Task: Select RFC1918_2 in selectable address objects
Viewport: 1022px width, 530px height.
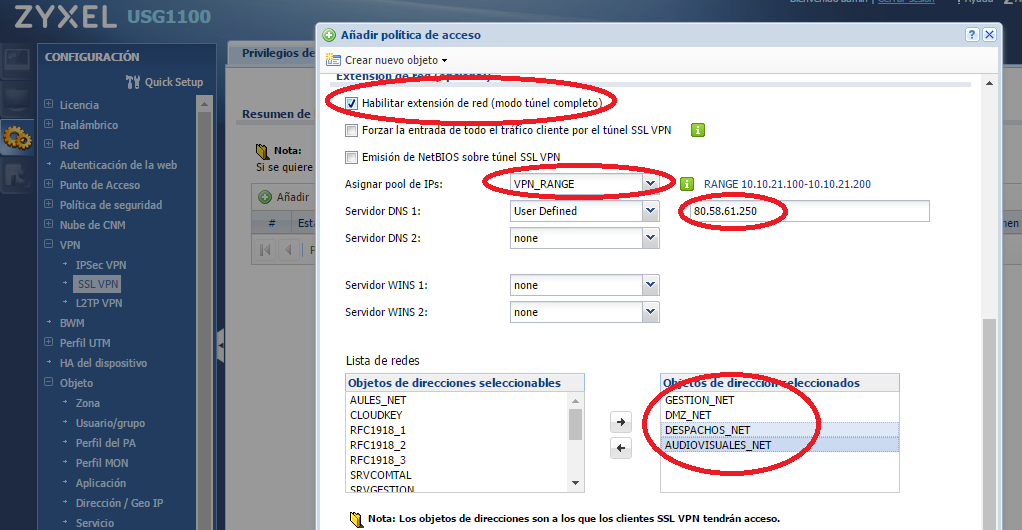Action: (377, 445)
